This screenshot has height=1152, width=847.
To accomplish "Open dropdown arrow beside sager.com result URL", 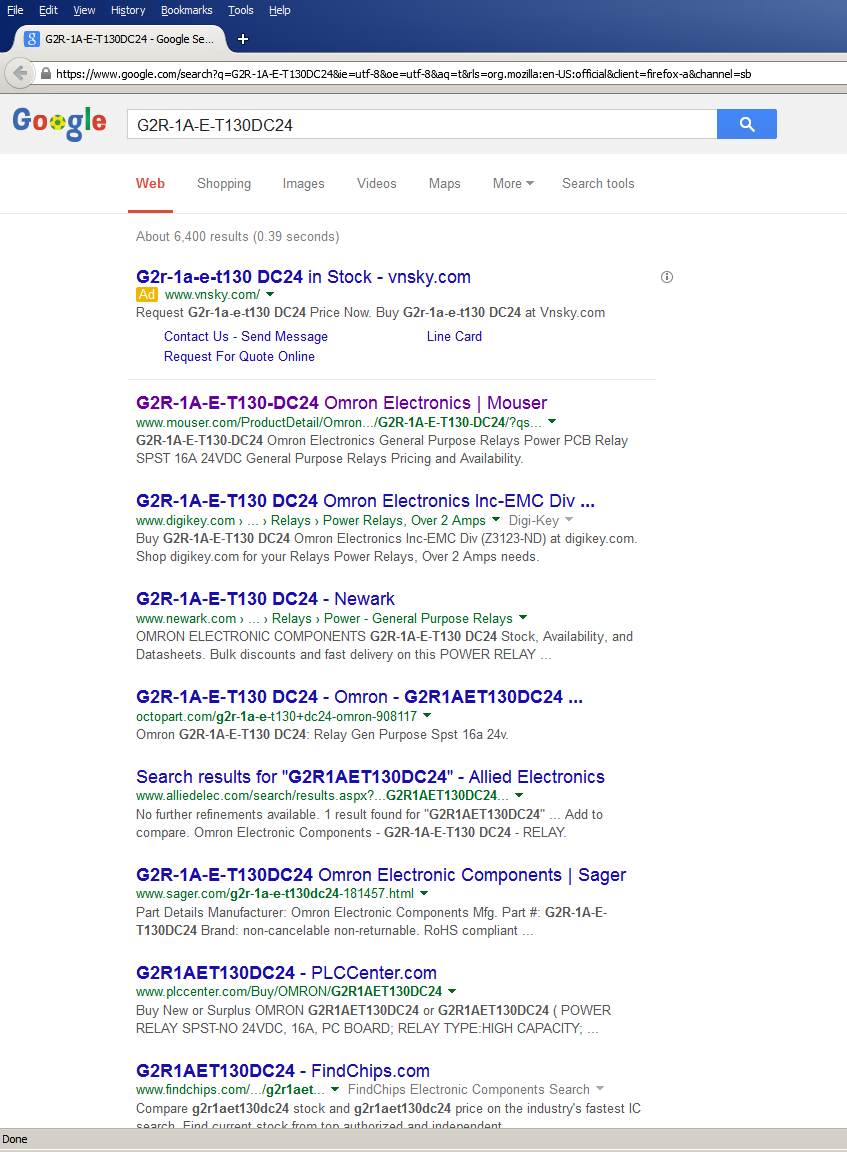I will pyautogui.click(x=425, y=893).
